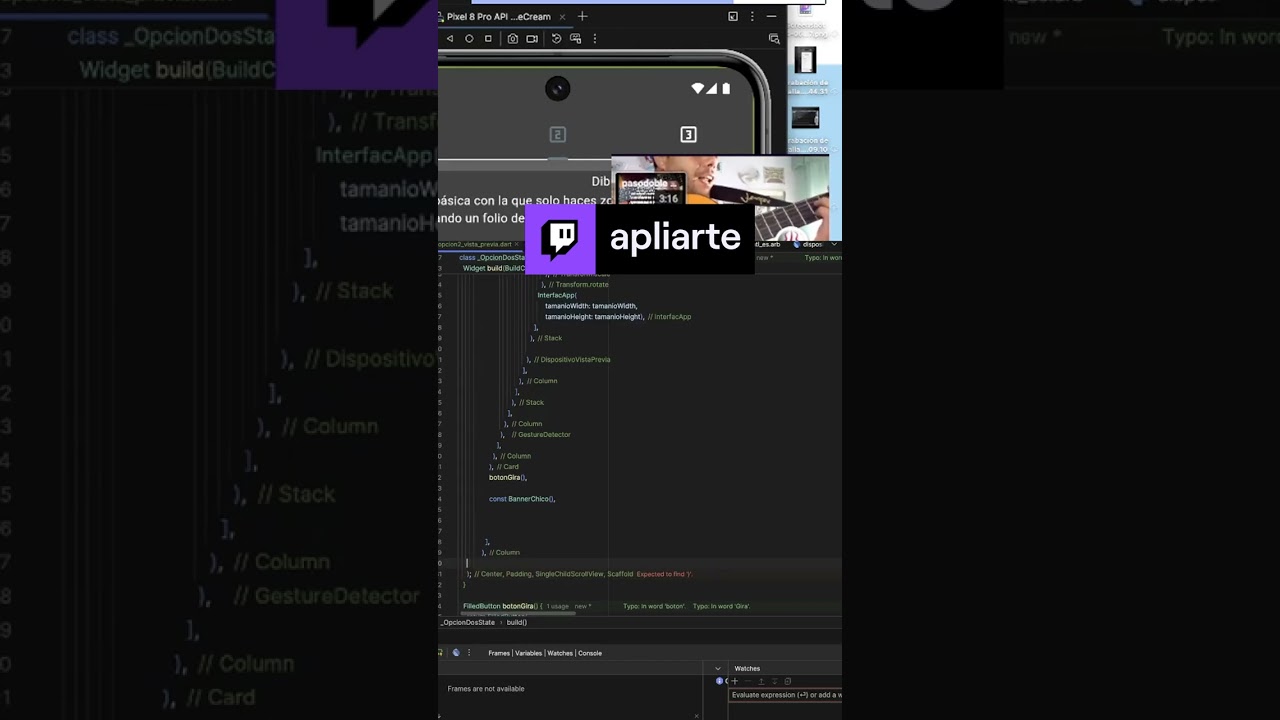Click the 'Expected to find ')'.' error text
The width and height of the screenshot is (1280, 720).
[664, 574]
